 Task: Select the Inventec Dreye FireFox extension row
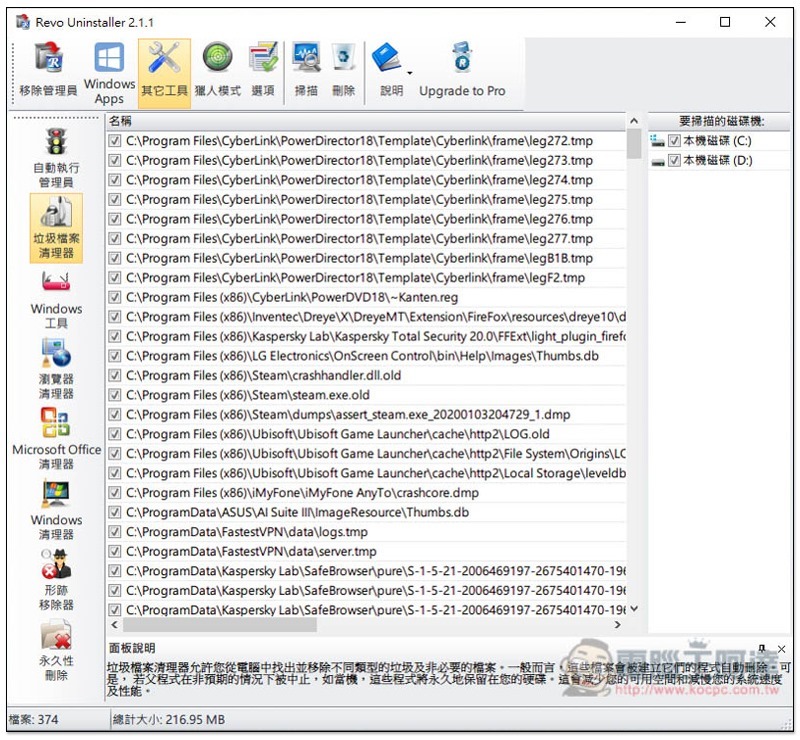click(x=366, y=317)
